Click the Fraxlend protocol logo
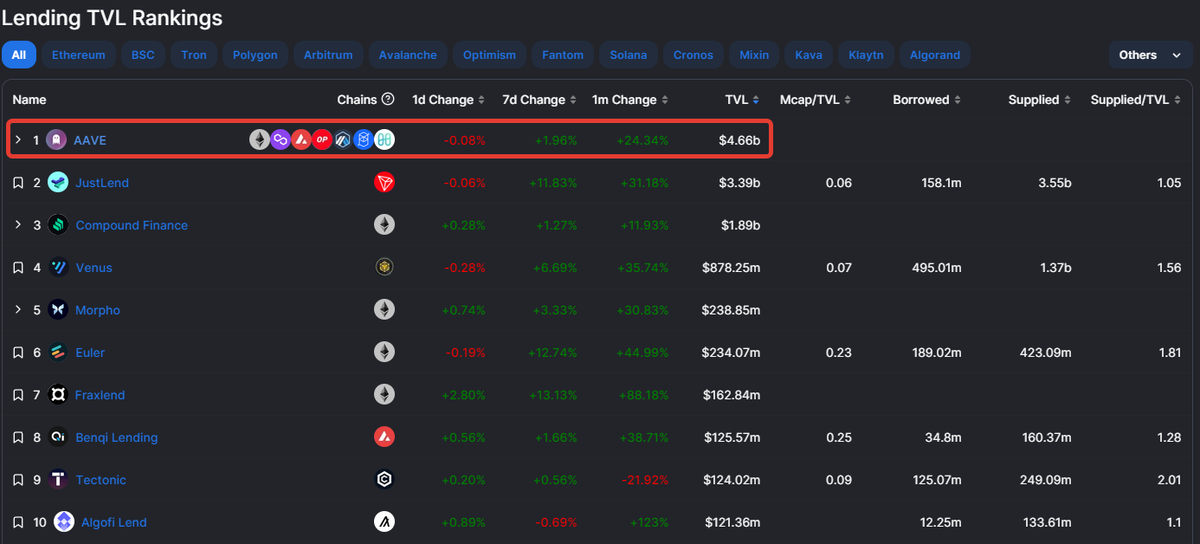Viewport: 1200px width, 544px height. pos(59,395)
